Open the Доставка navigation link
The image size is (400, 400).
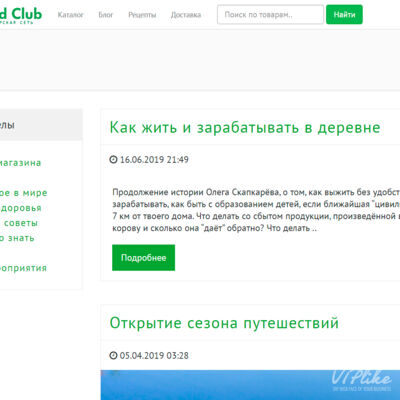(x=186, y=15)
